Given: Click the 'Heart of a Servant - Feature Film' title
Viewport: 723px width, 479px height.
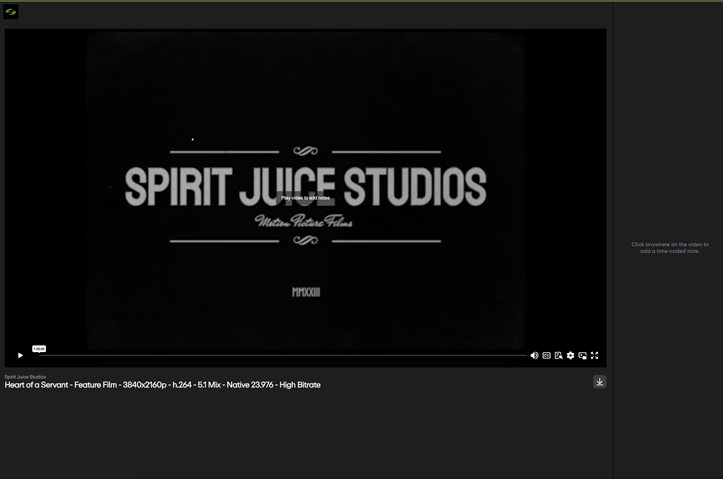Looking at the screenshot, I should coord(162,385).
